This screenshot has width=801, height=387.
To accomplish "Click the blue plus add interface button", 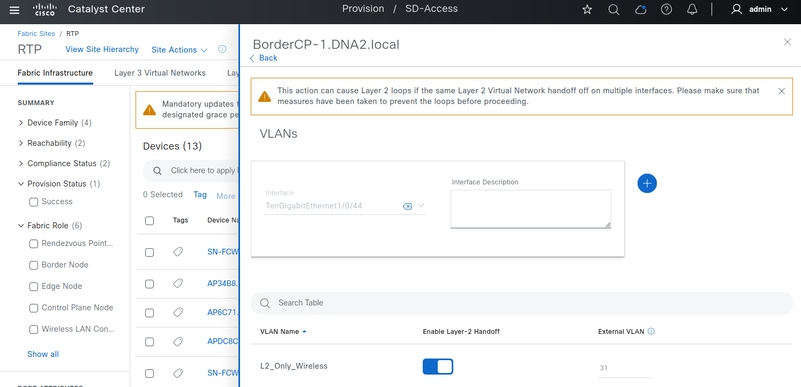I will pyautogui.click(x=647, y=183).
